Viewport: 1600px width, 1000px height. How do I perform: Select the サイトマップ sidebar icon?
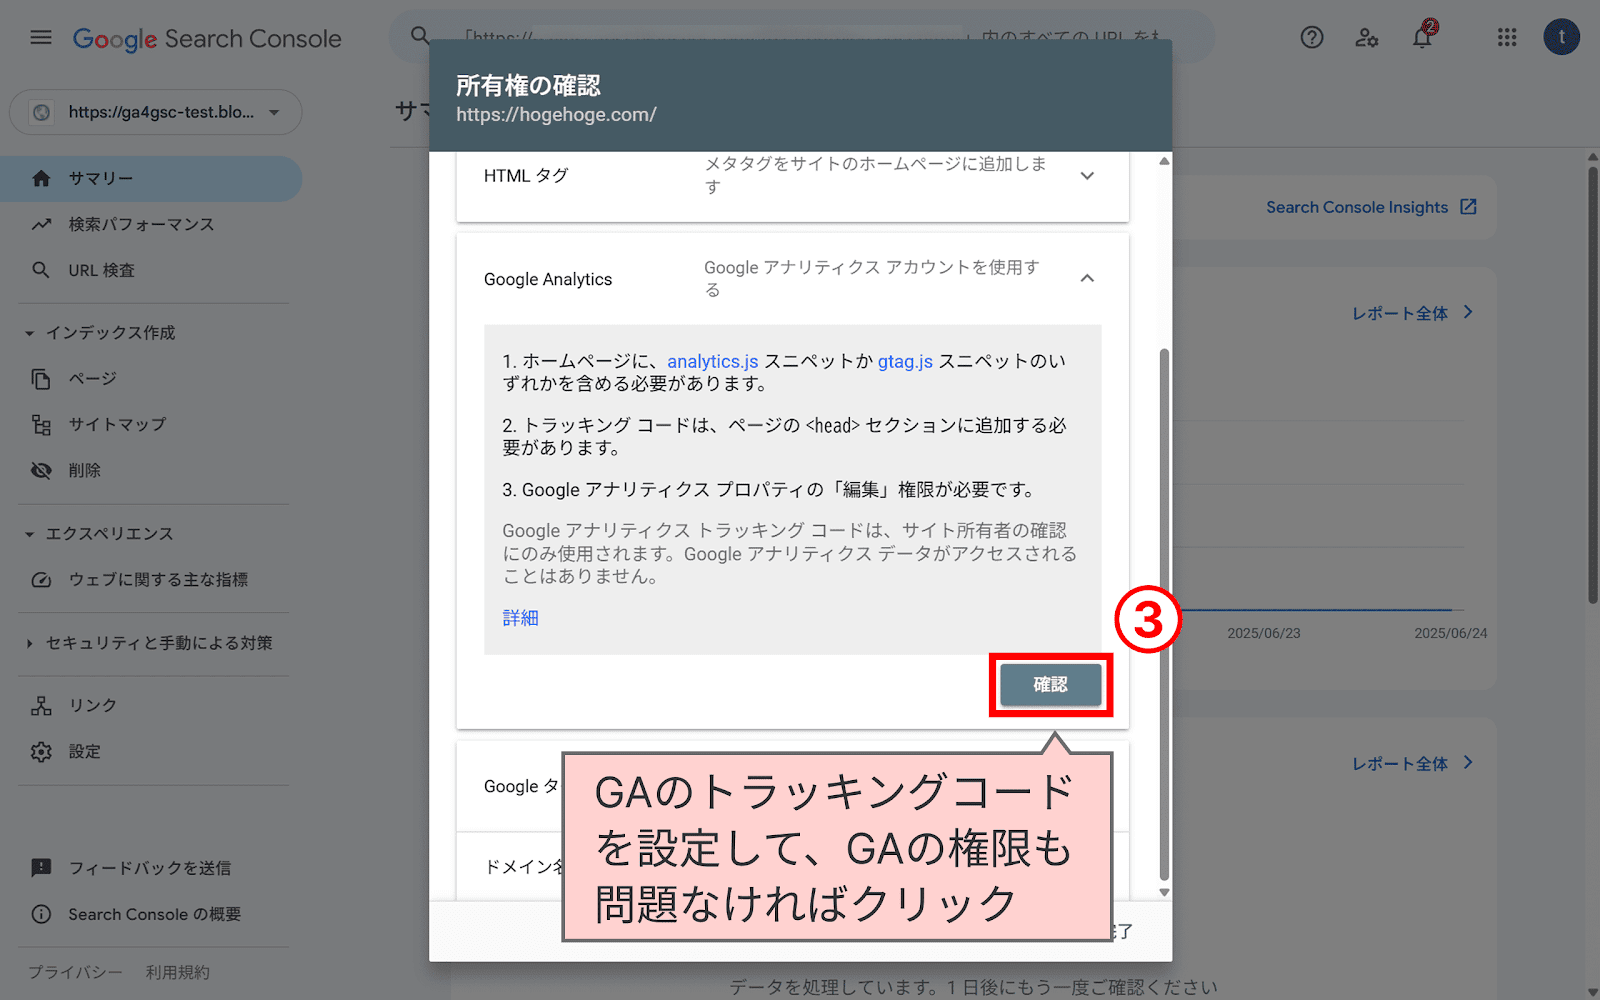tap(41, 424)
